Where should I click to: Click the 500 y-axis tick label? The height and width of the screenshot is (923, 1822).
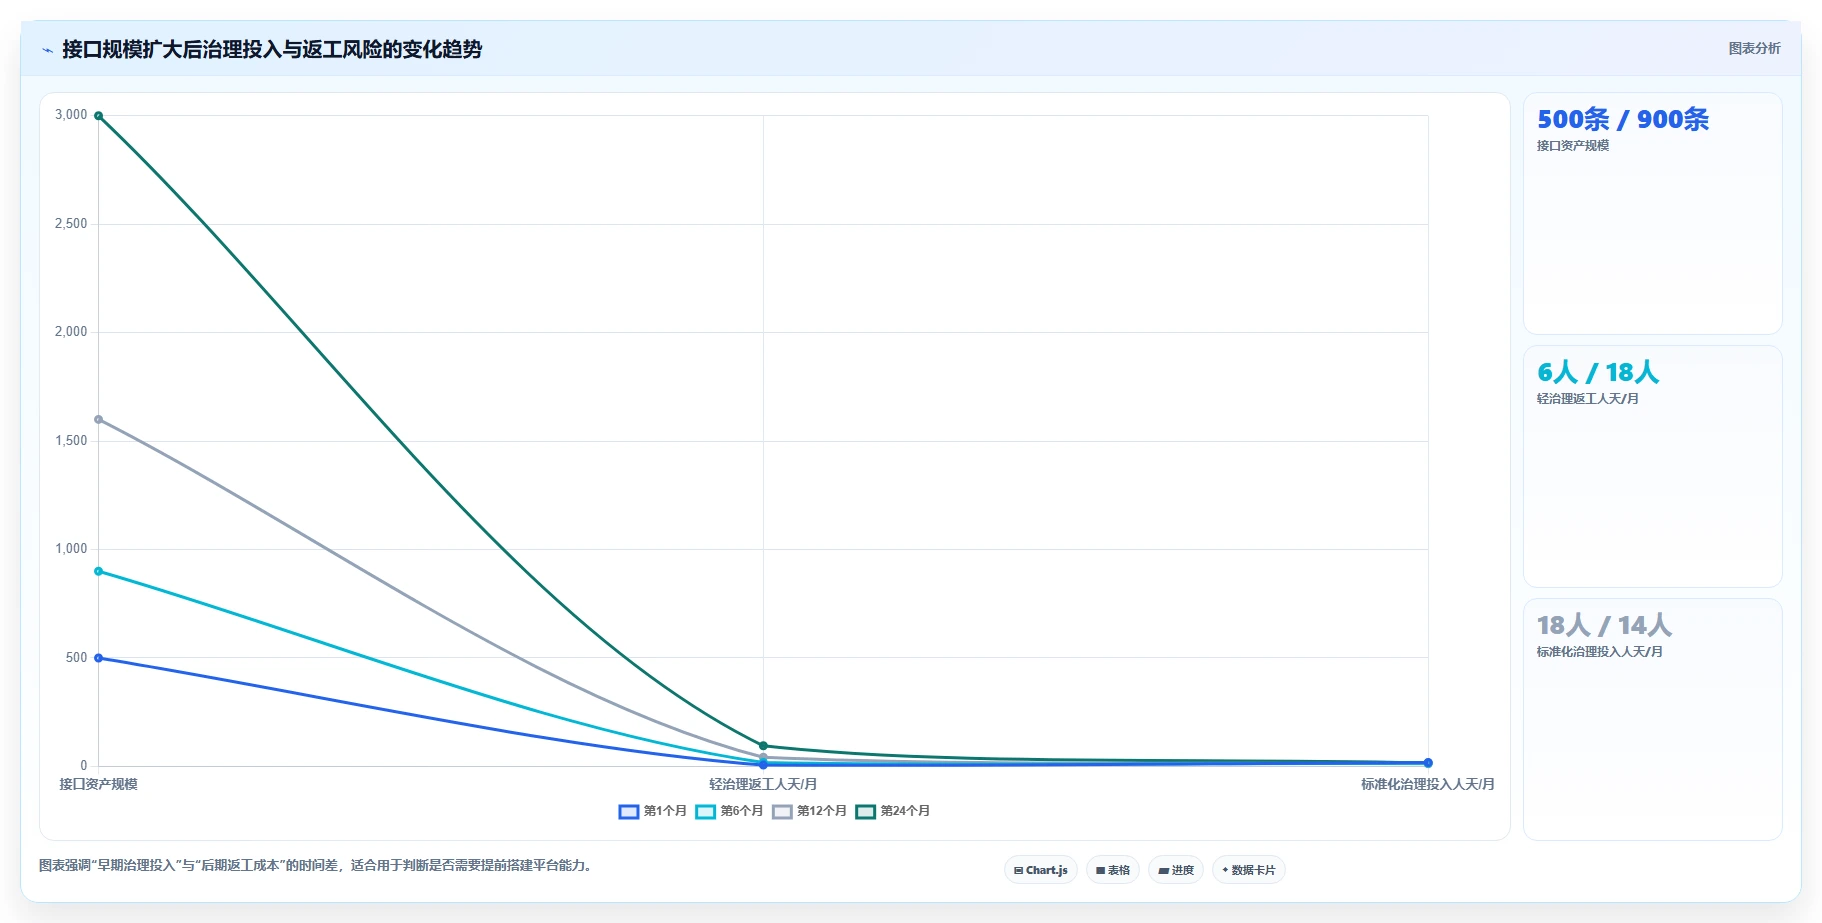click(x=77, y=657)
